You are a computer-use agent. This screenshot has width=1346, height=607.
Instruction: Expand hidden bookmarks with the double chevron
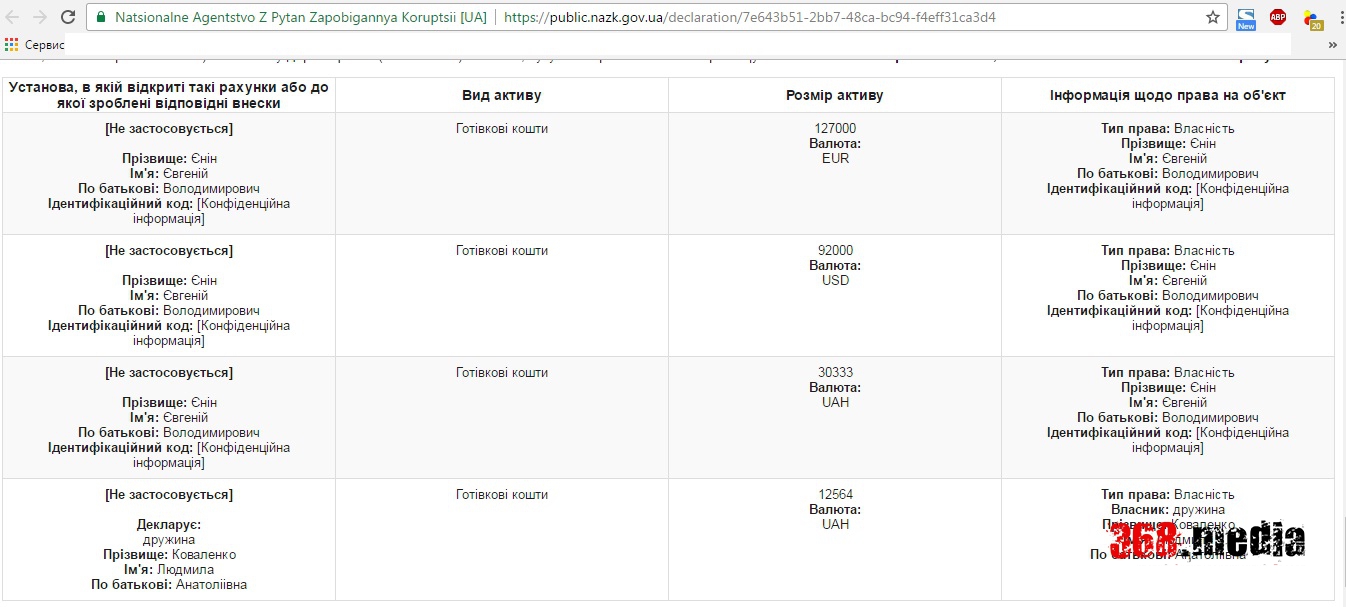click(x=1332, y=45)
